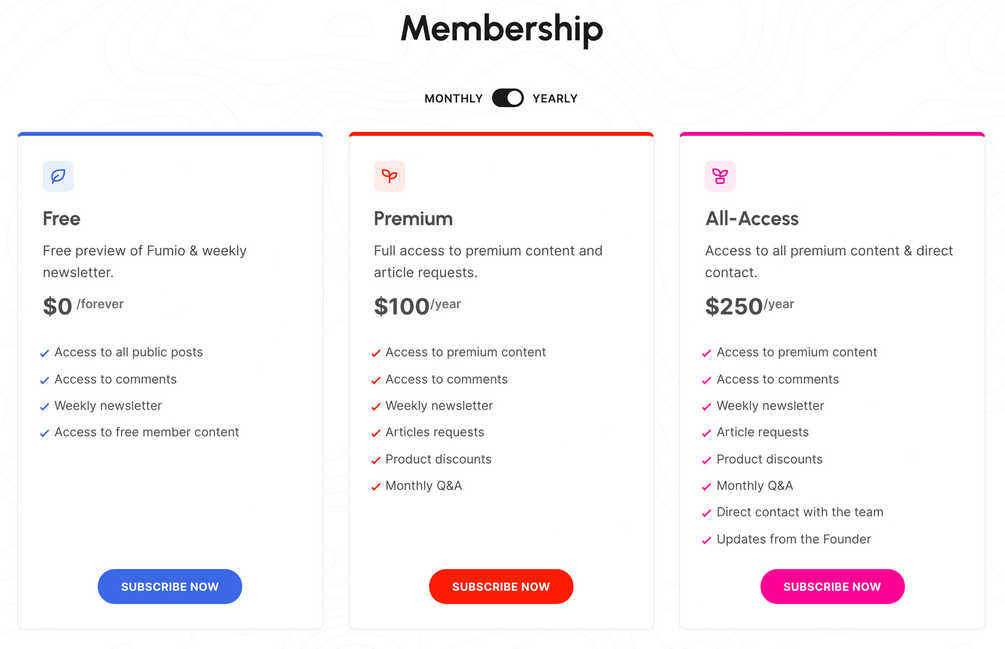Click the $250/year price

pyautogui.click(x=749, y=306)
